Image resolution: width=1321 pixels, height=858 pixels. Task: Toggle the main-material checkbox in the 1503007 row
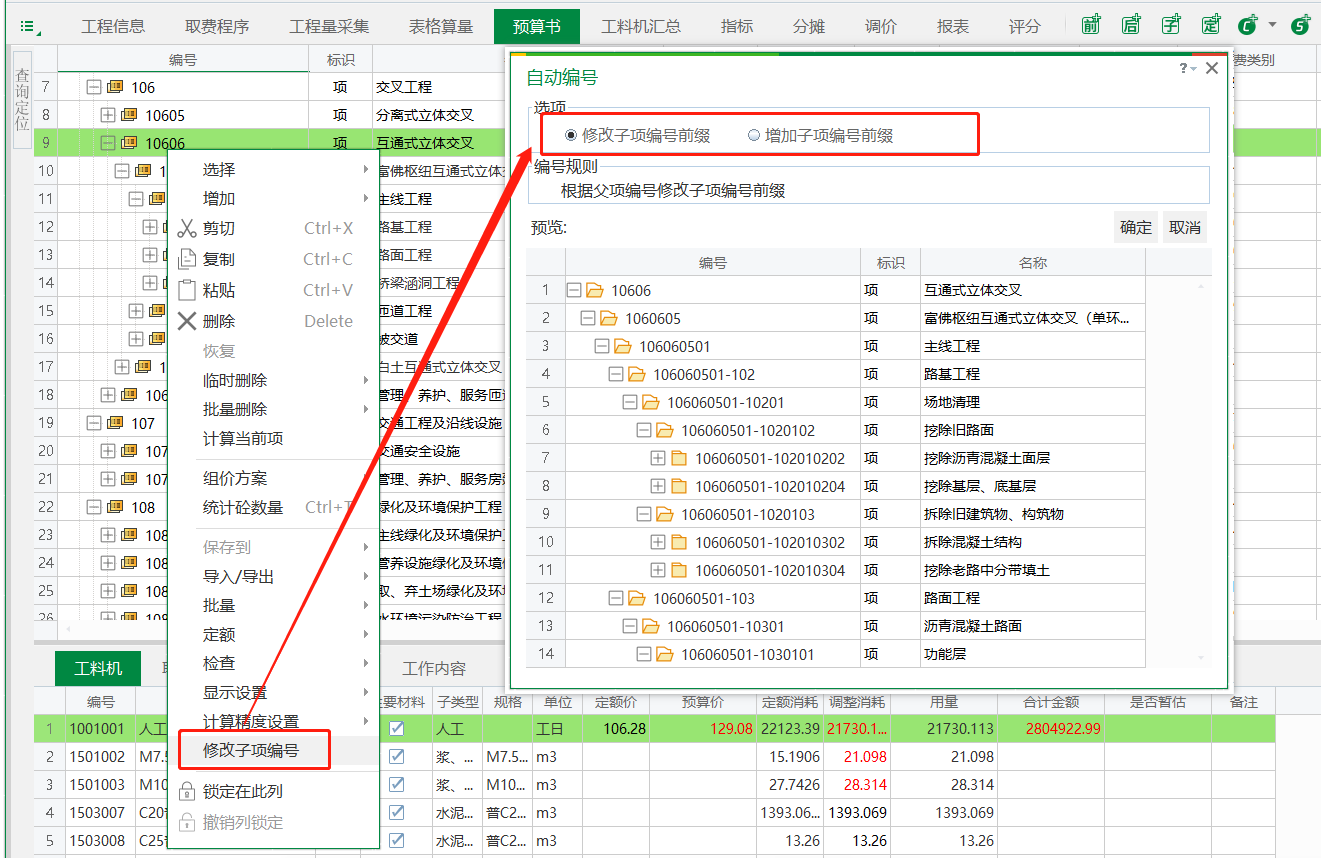point(397,813)
